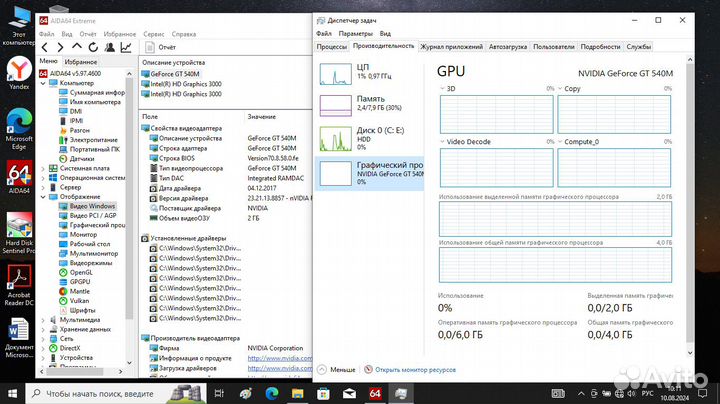
Task: Click the AIDA64 up-level arrow
Action: [77, 47]
